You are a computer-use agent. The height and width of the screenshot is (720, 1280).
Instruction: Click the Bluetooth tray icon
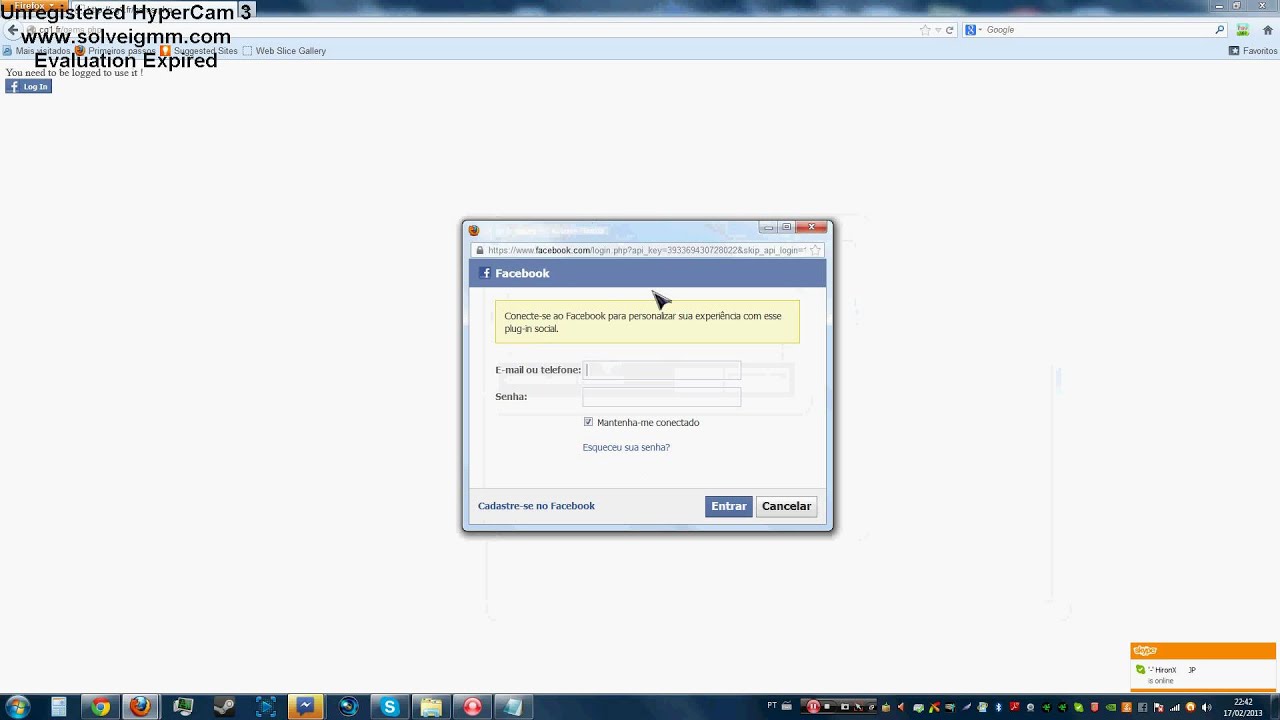(x=999, y=707)
